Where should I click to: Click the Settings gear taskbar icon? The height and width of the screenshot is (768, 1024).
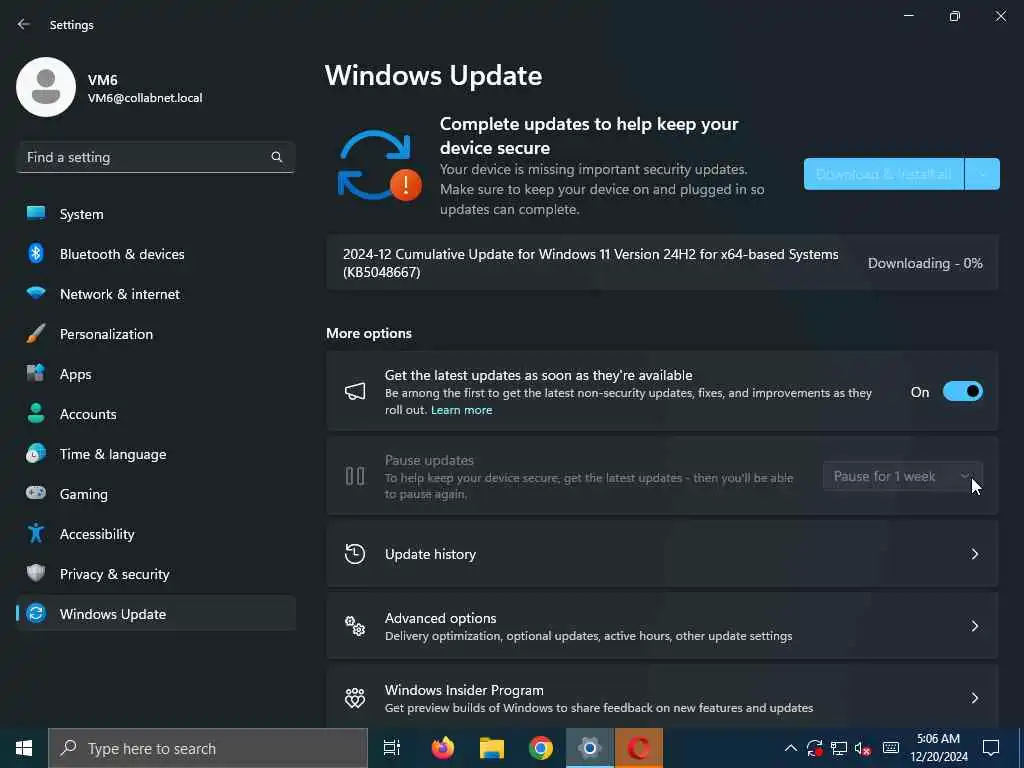[x=590, y=748]
